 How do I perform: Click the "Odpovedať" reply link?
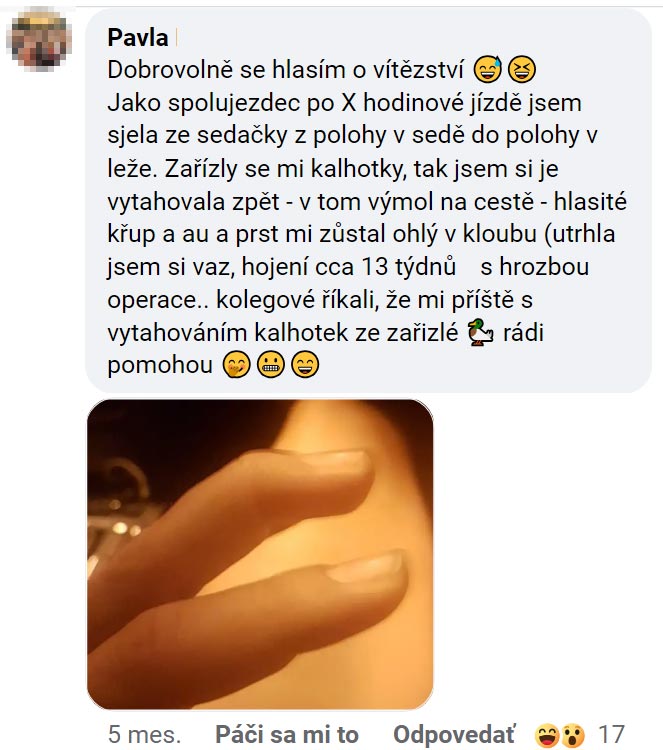click(454, 734)
